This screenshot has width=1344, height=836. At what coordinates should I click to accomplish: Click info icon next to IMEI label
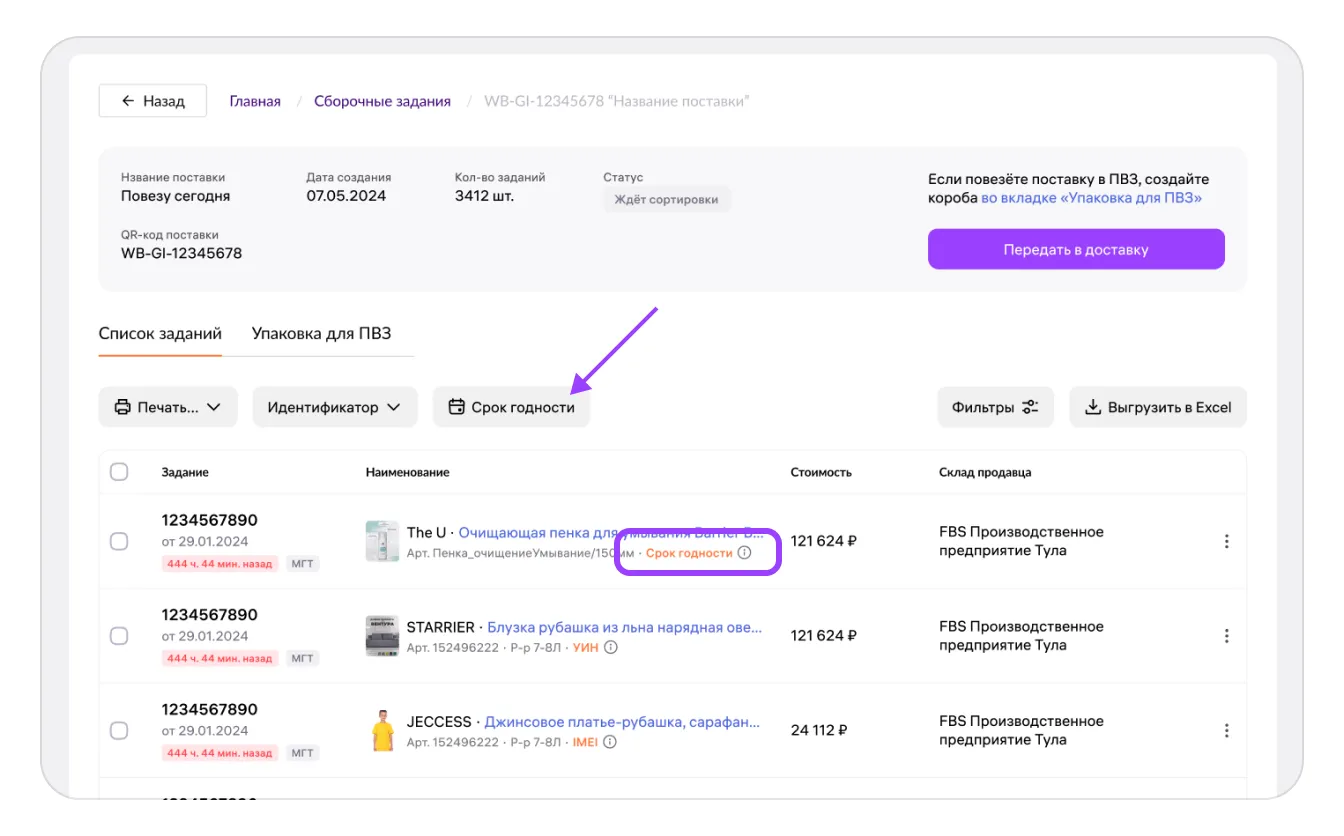[610, 742]
